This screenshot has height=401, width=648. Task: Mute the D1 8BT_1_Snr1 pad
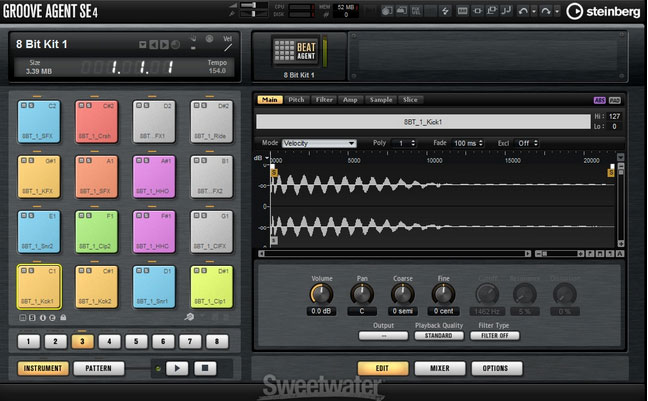139,270
